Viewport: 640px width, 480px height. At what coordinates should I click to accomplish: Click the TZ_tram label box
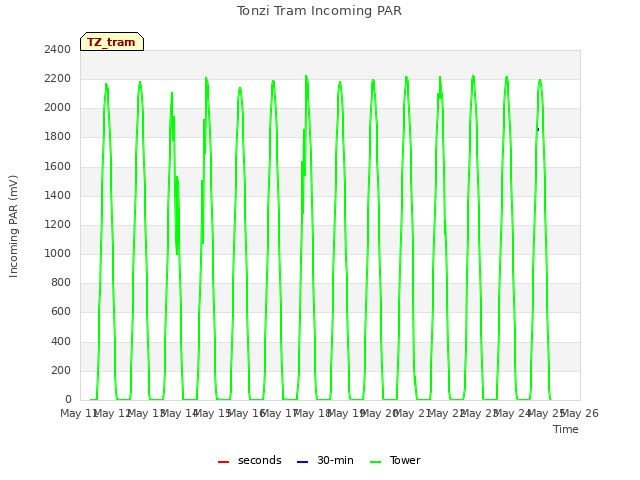[x=112, y=42]
